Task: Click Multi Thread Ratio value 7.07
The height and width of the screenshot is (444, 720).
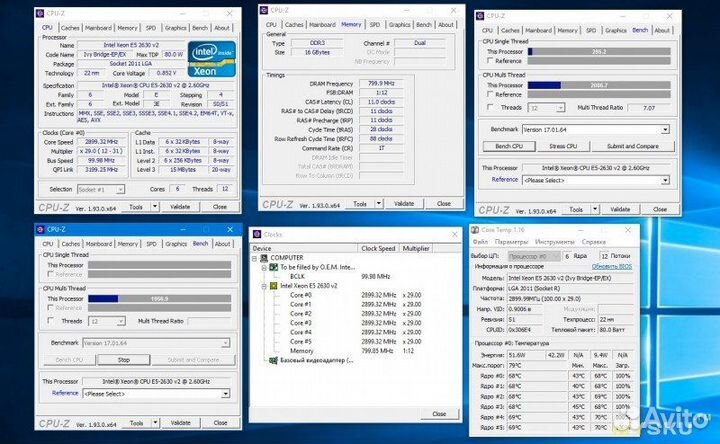Action: (x=649, y=107)
